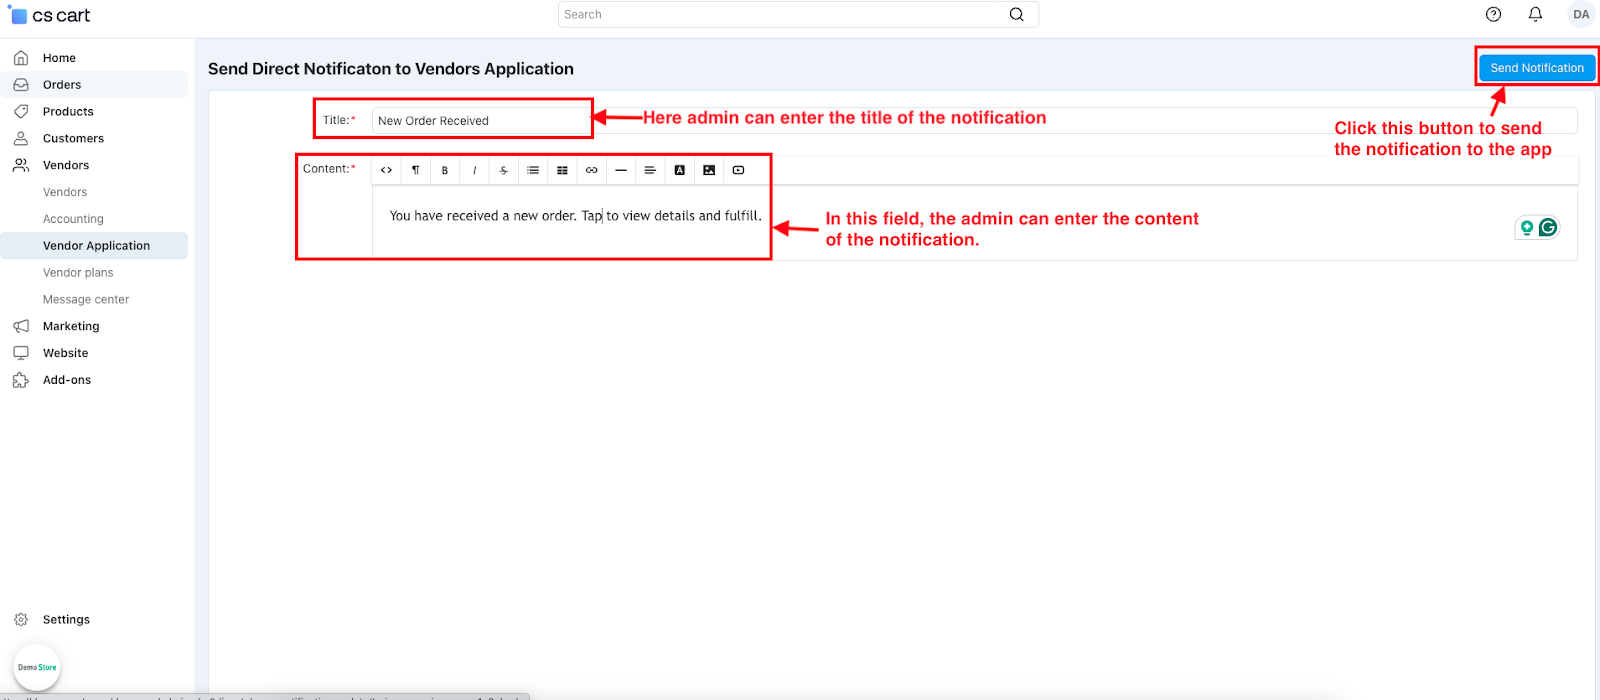Insert a video via the editor toolbar

coord(738,170)
